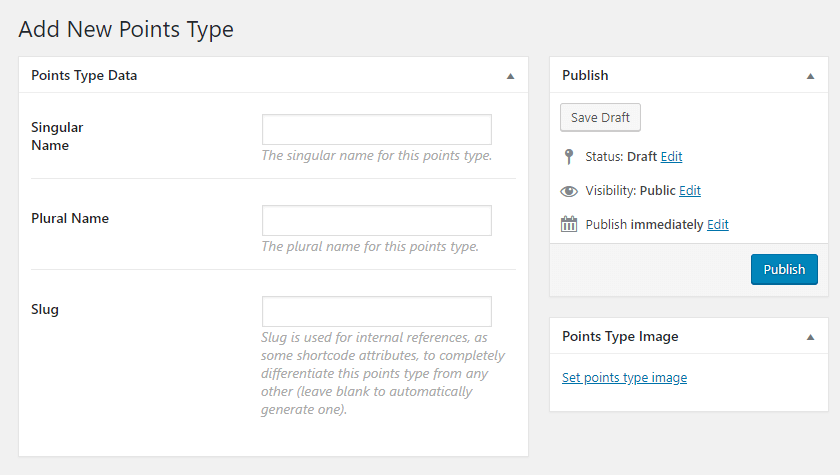Edit the publish immediately schedule
This screenshot has width=840, height=475.
point(718,224)
